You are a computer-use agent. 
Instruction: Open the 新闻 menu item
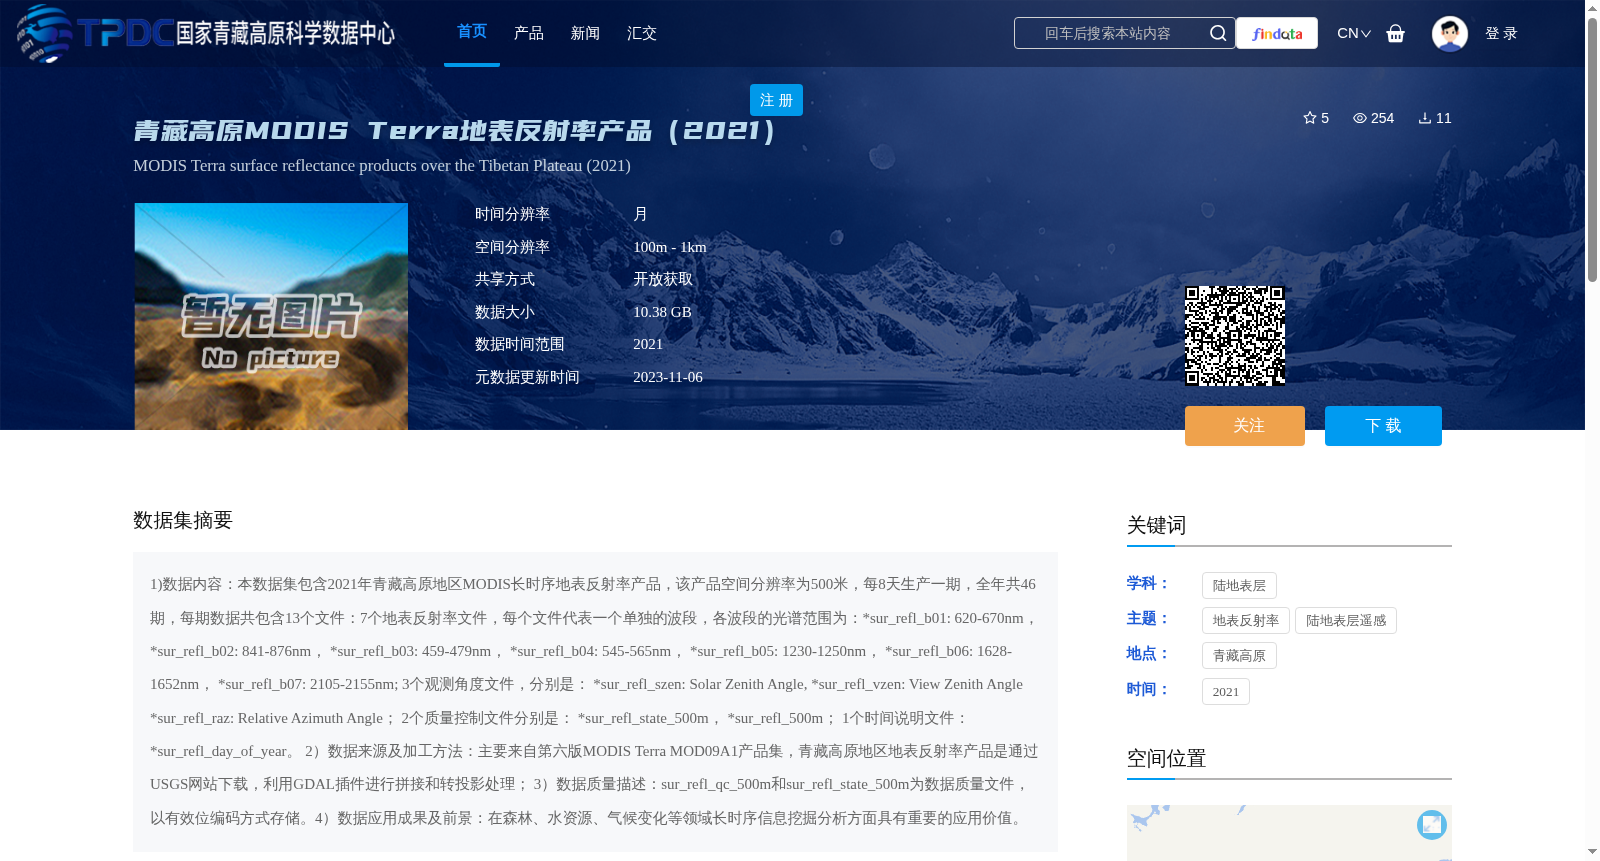585,33
